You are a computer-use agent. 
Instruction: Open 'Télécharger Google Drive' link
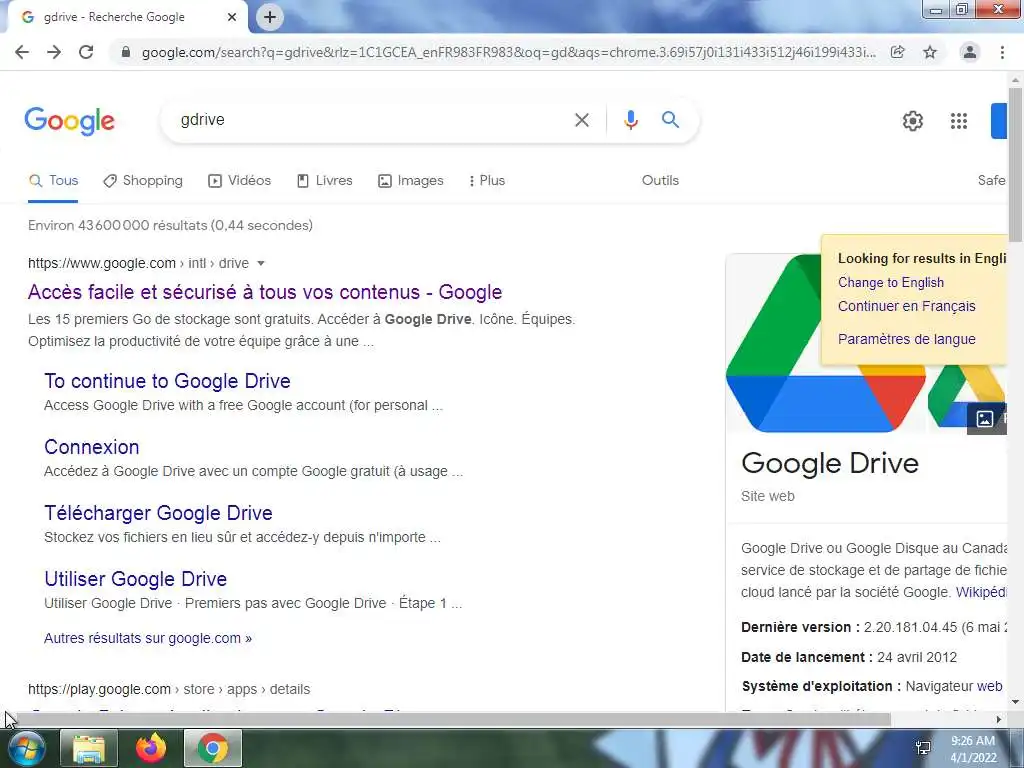pyautogui.click(x=158, y=513)
